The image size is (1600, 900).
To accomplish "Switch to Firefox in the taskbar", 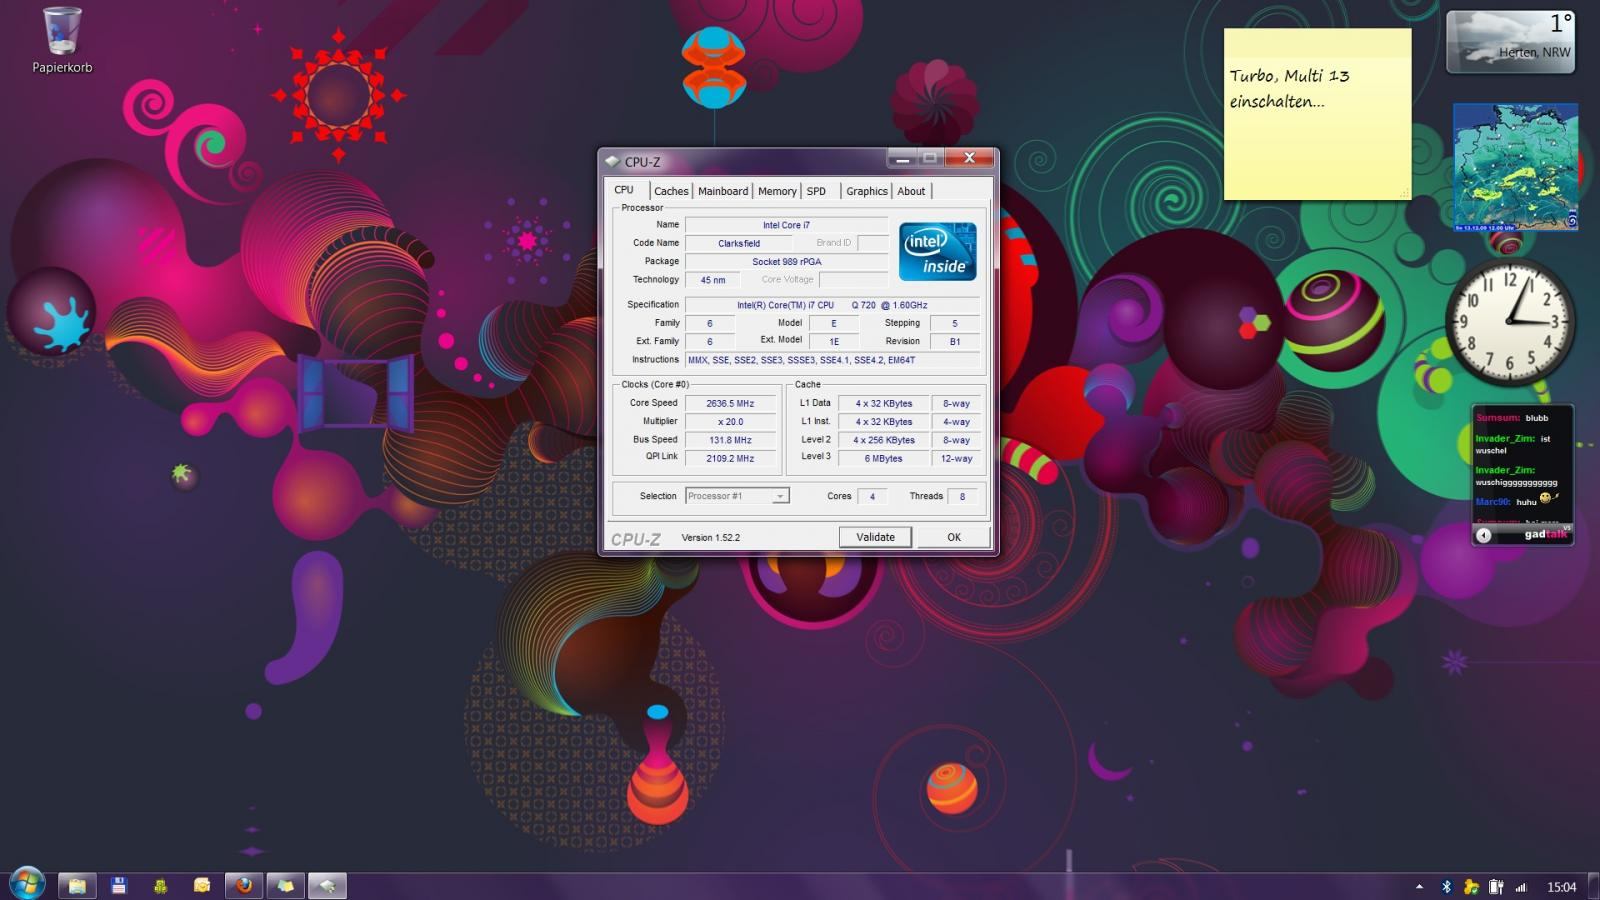I will click(x=243, y=885).
